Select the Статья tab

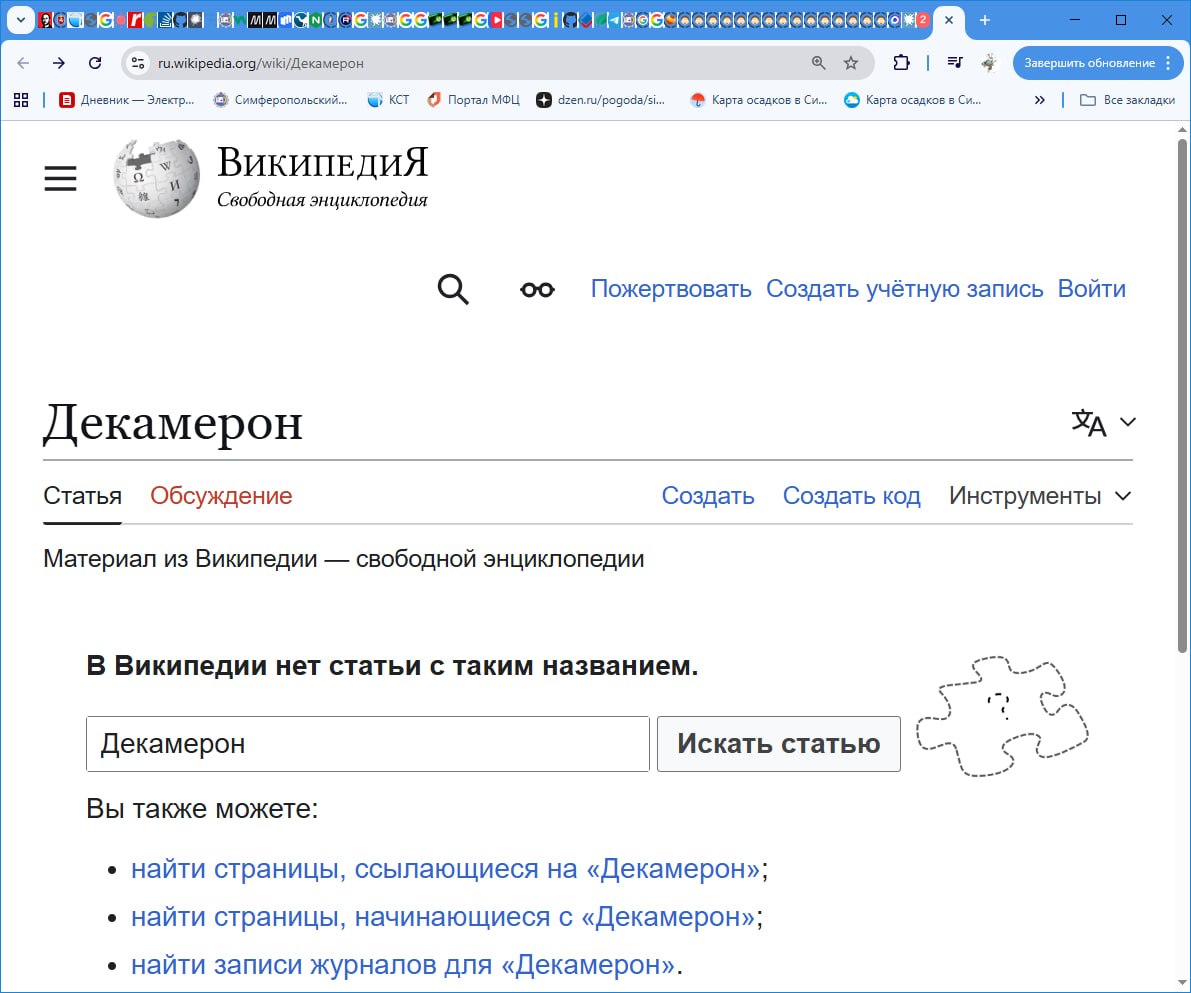pos(82,496)
